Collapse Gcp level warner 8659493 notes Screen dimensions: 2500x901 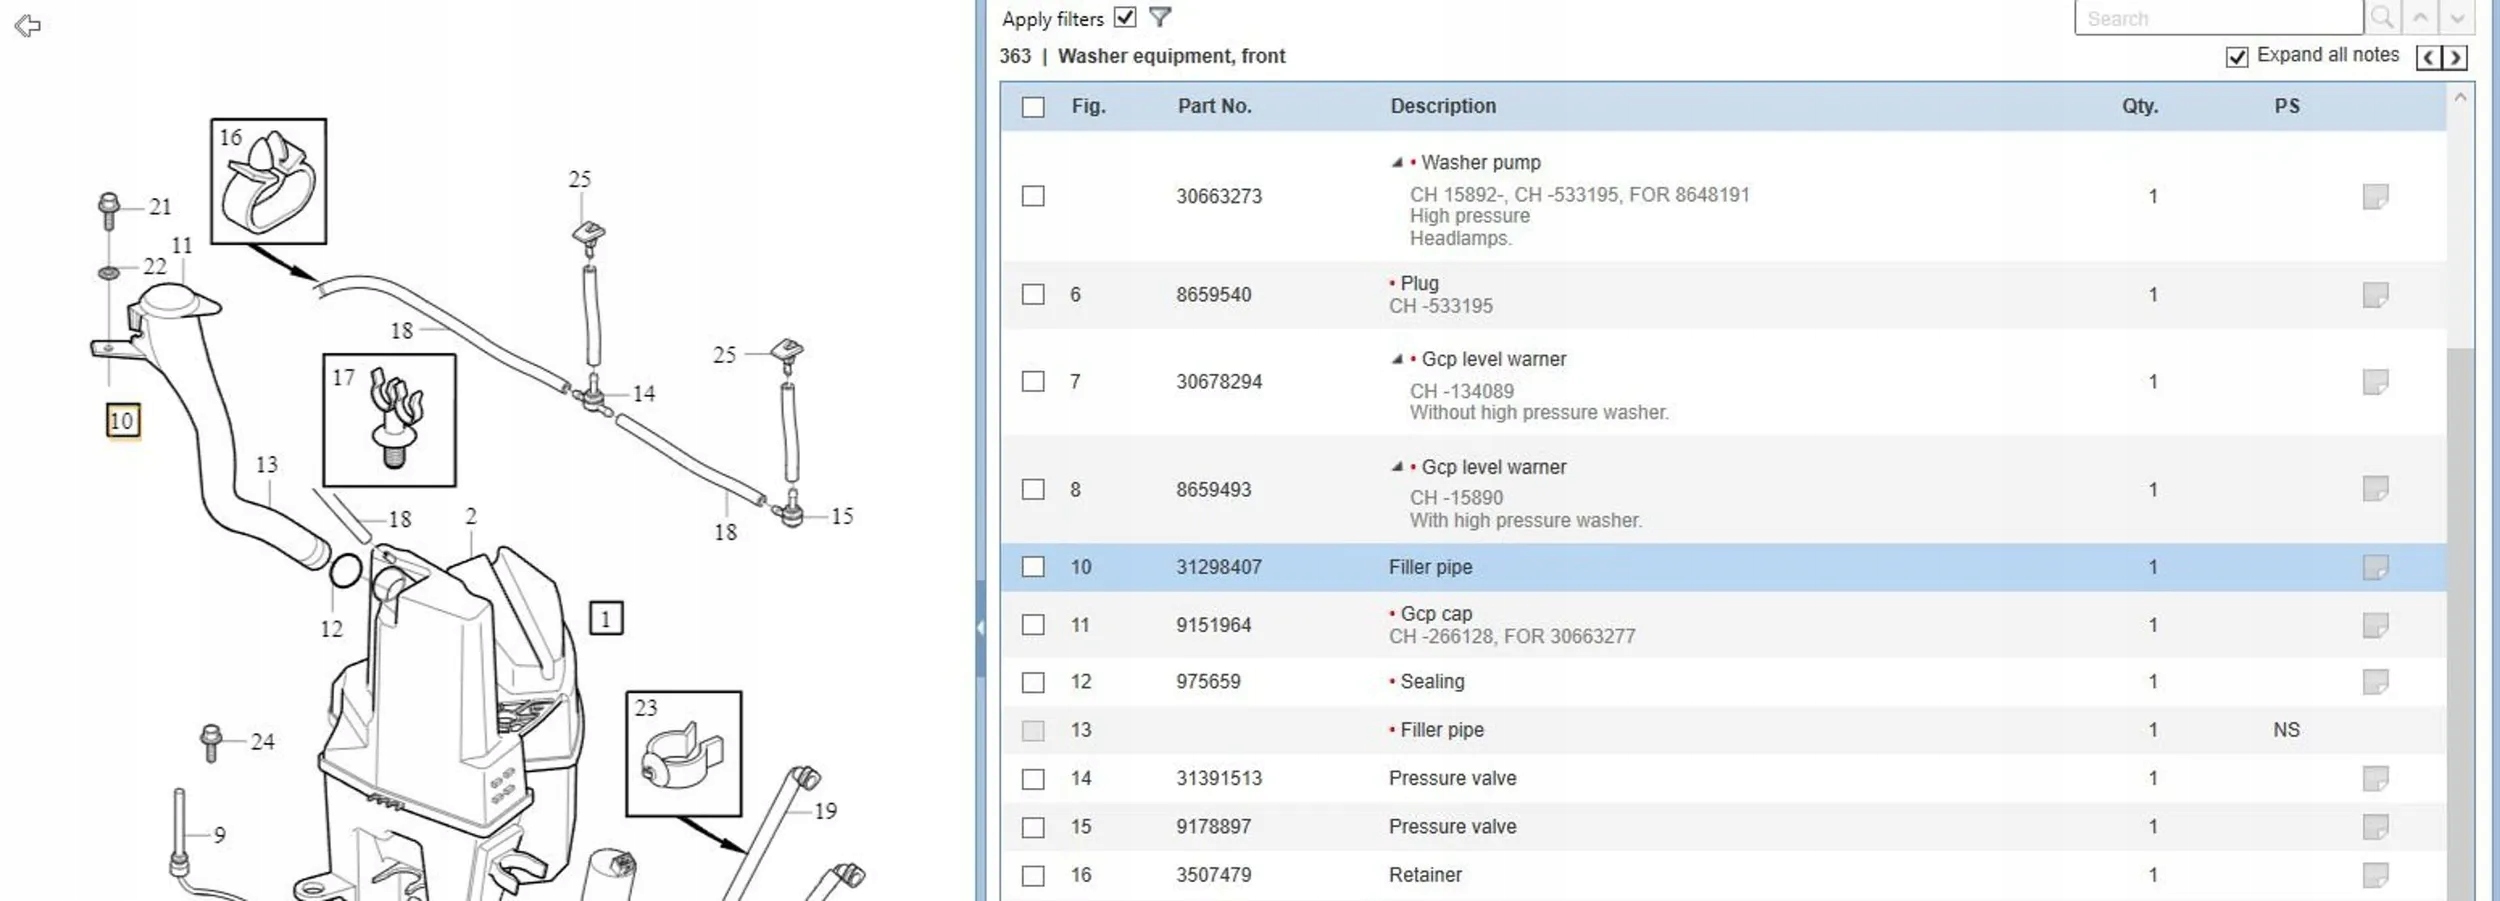pyautogui.click(x=1397, y=467)
